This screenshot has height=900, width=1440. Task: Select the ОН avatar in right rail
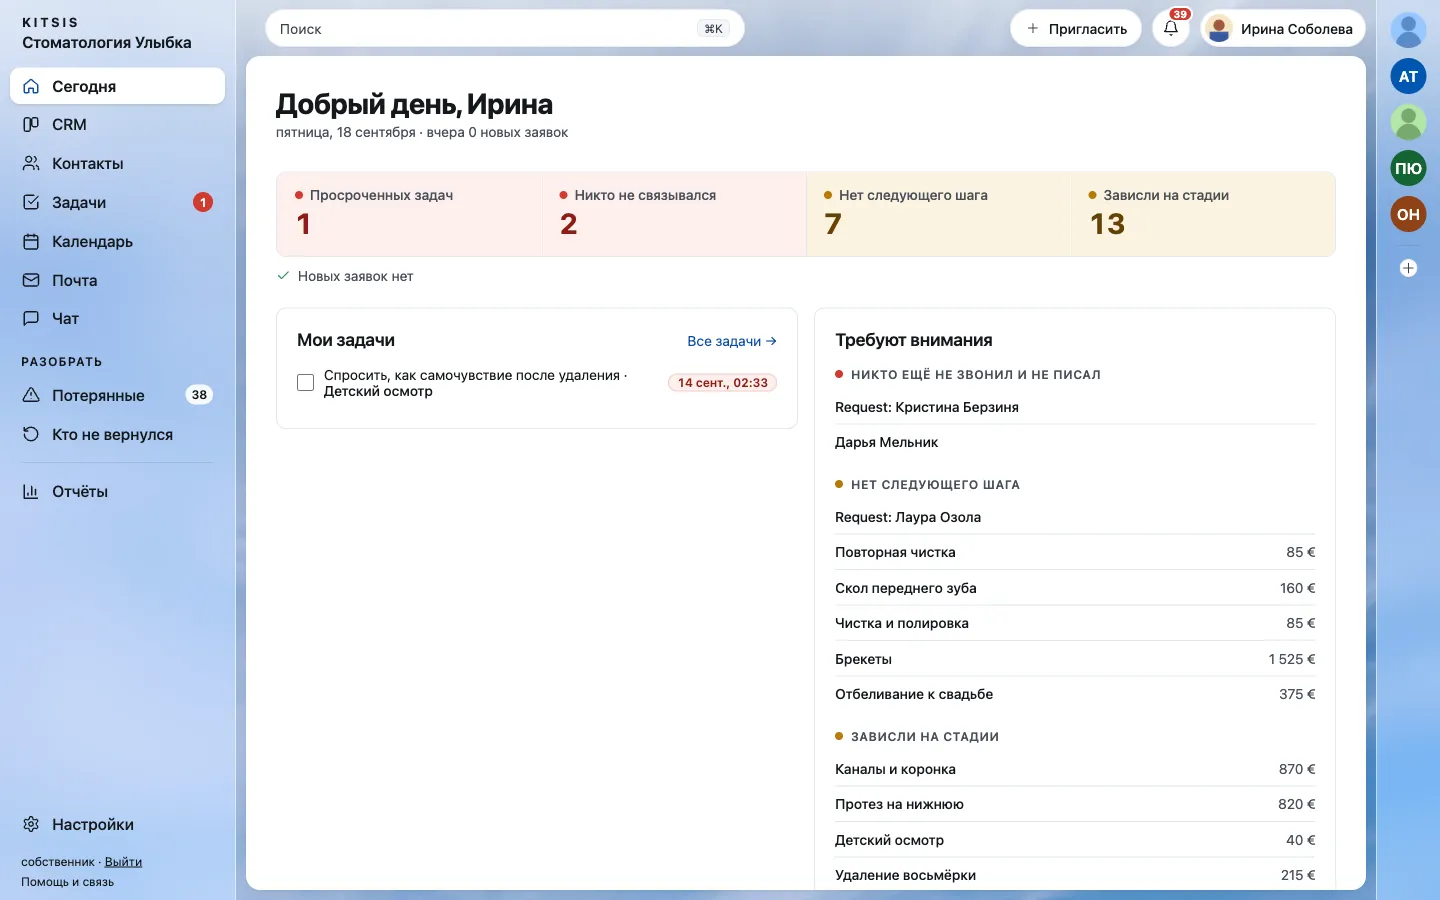pos(1408,214)
